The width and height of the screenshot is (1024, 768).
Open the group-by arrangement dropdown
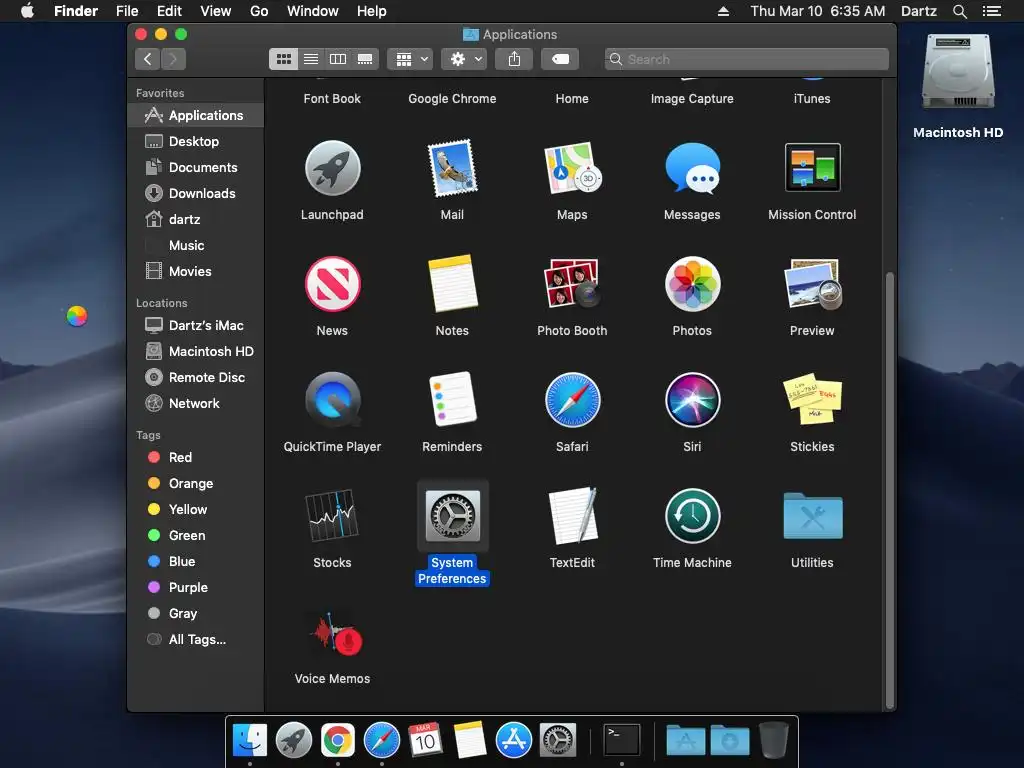pos(410,59)
